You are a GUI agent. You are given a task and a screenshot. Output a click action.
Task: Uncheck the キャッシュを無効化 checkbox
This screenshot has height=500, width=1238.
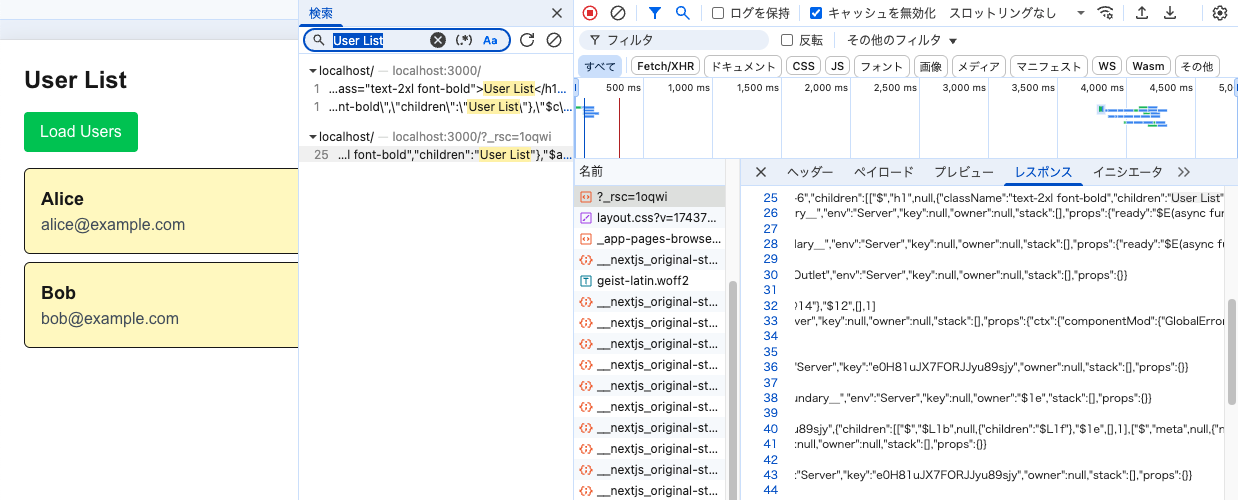coord(816,13)
